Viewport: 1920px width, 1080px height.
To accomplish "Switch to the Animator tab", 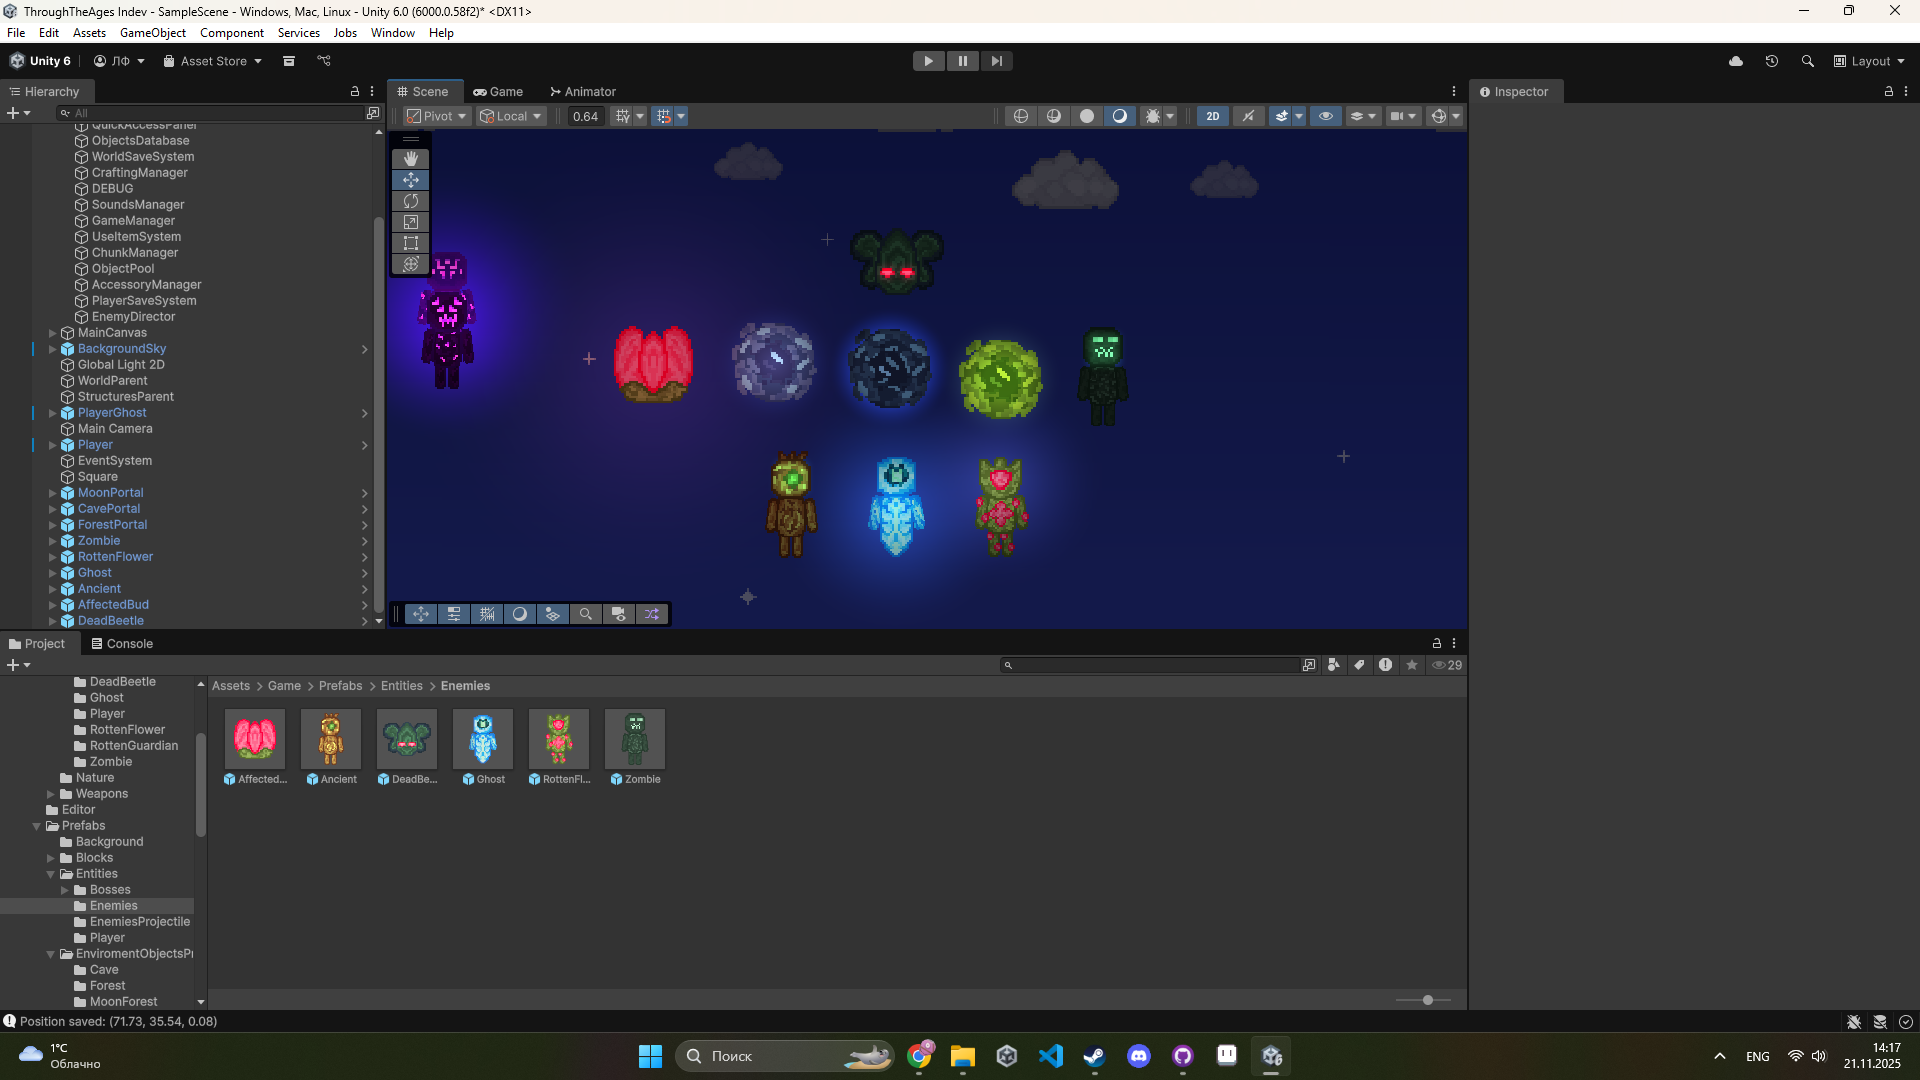I will 583,91.
